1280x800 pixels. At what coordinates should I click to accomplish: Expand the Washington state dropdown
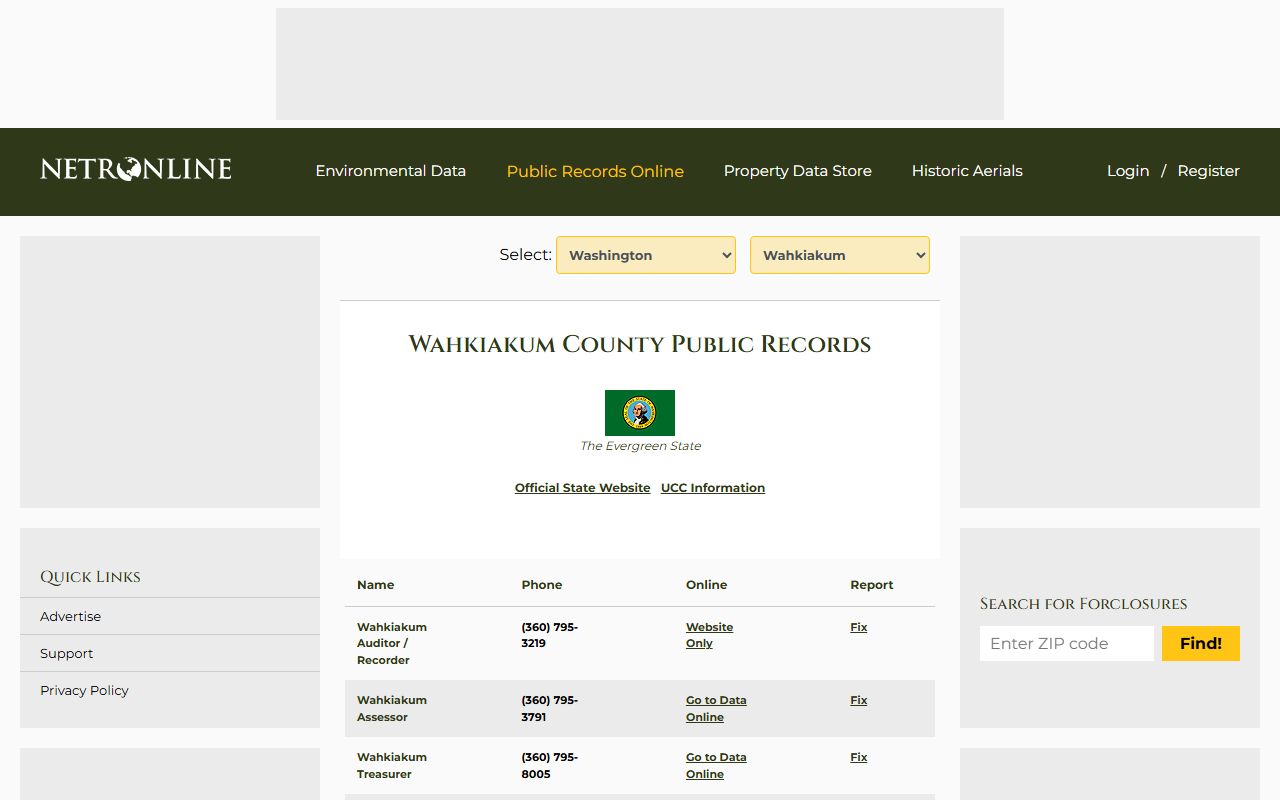coord(646,255)
